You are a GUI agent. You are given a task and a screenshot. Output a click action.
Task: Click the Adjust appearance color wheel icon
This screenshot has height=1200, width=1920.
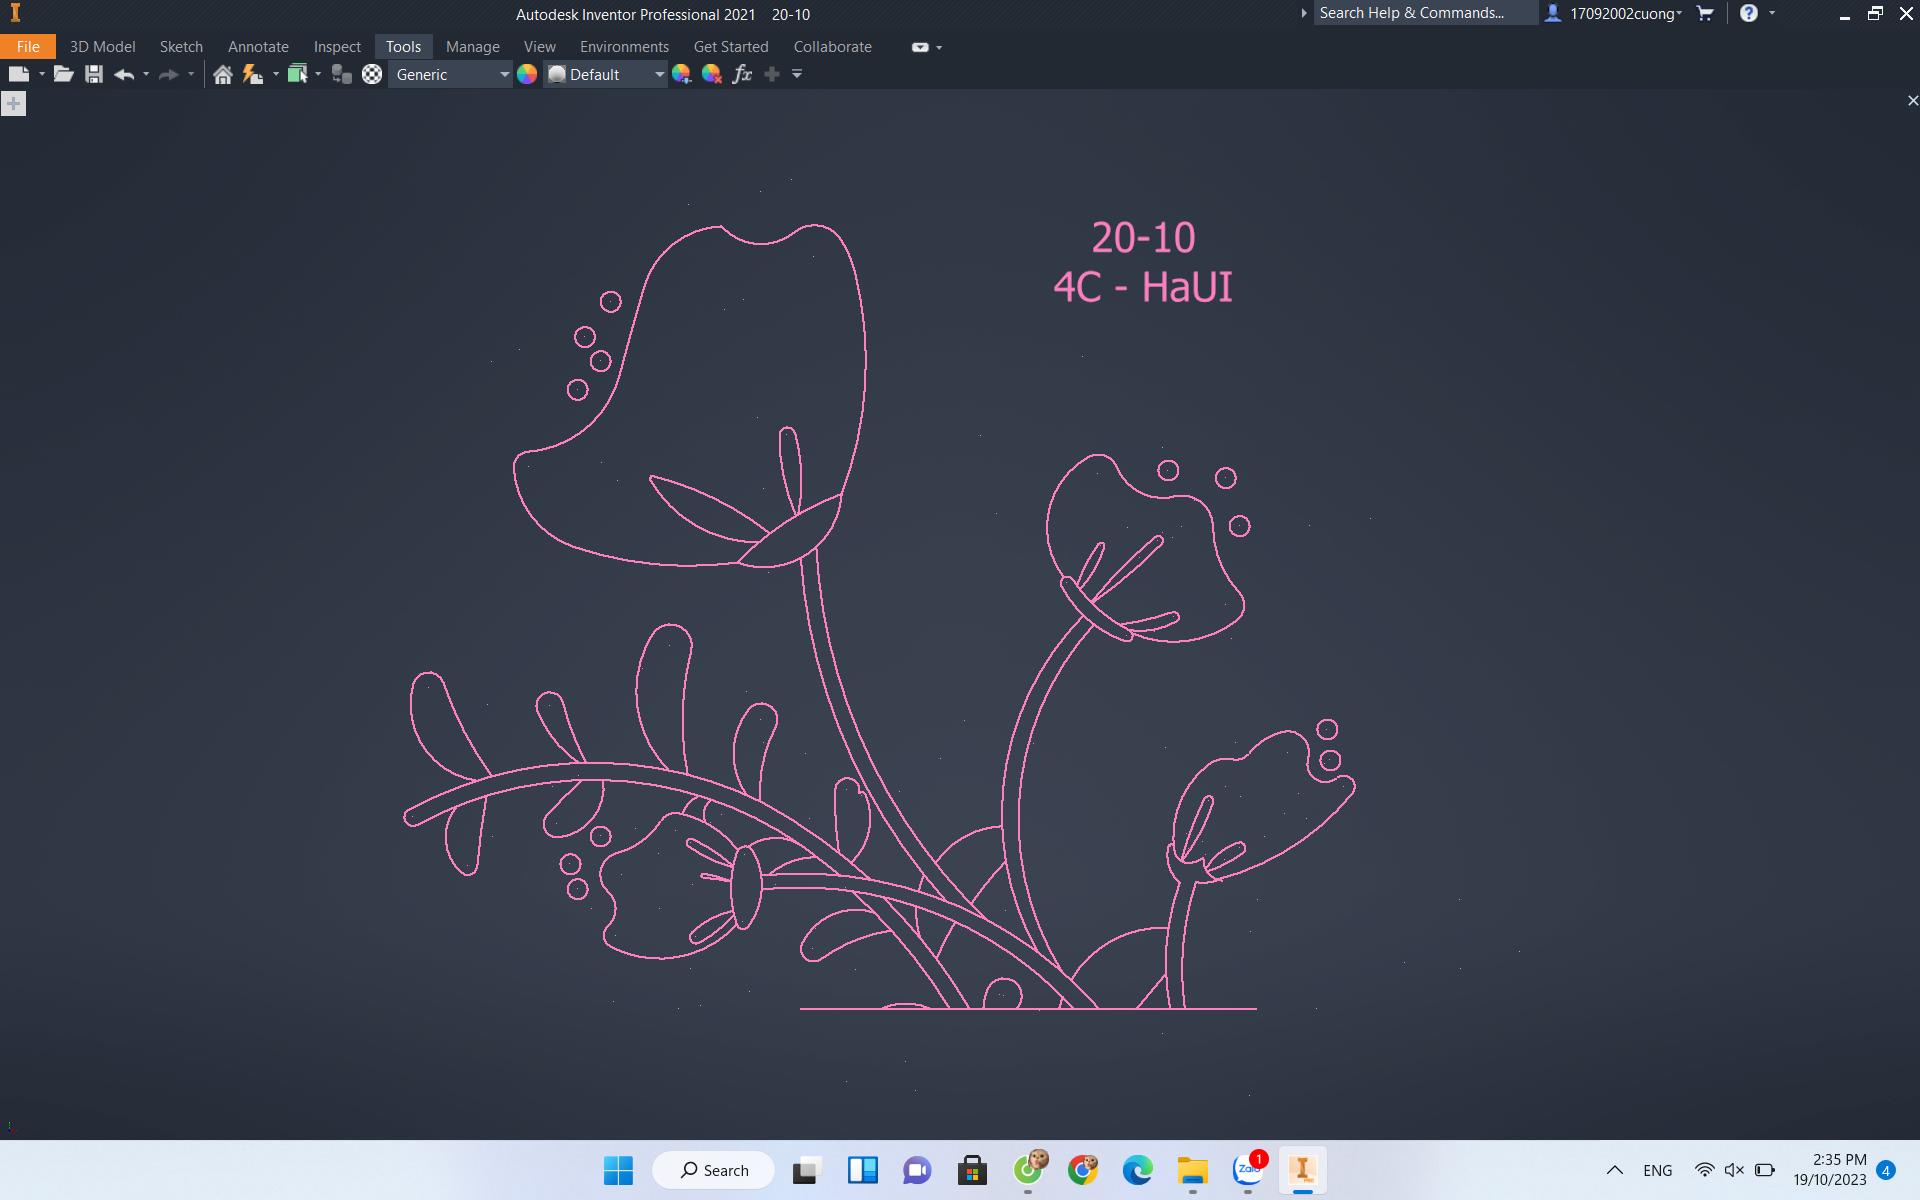681,74
